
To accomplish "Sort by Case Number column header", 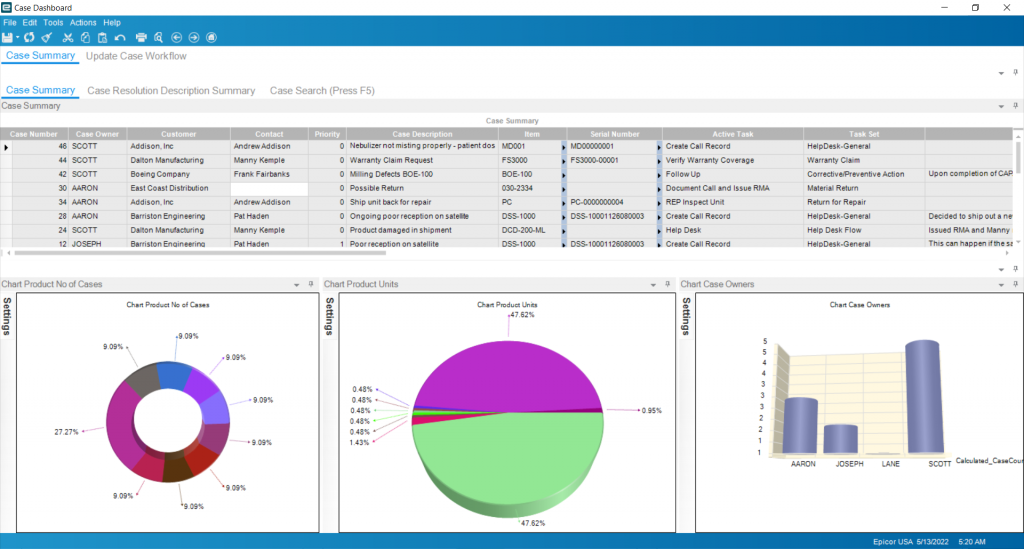I will (34, 134).
